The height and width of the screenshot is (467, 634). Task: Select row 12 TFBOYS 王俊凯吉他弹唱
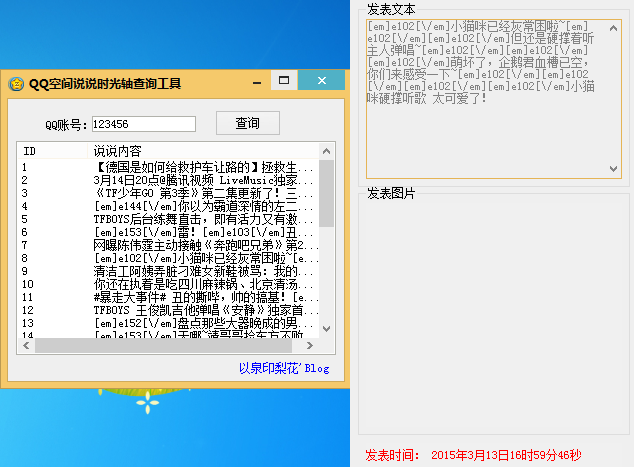click(x=168, y=310)
